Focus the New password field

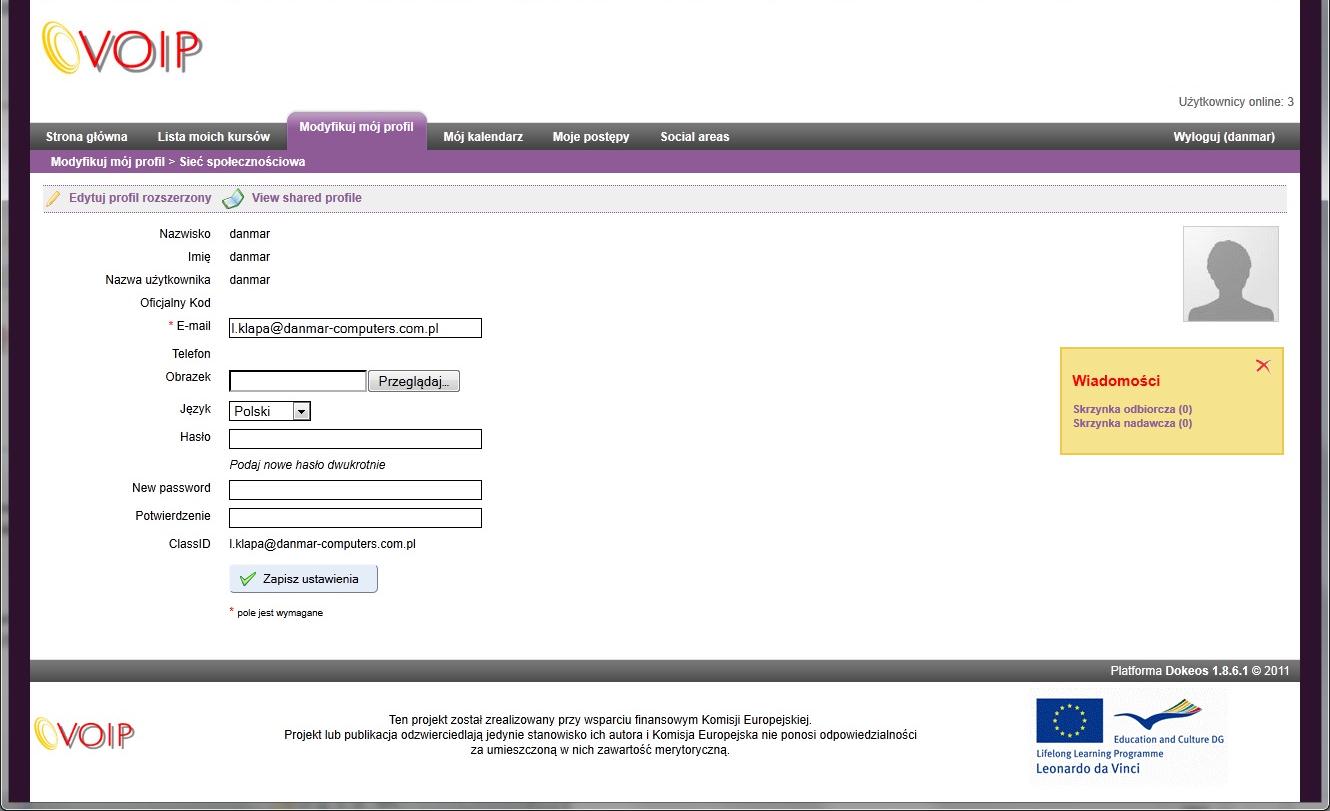(356, 490)
